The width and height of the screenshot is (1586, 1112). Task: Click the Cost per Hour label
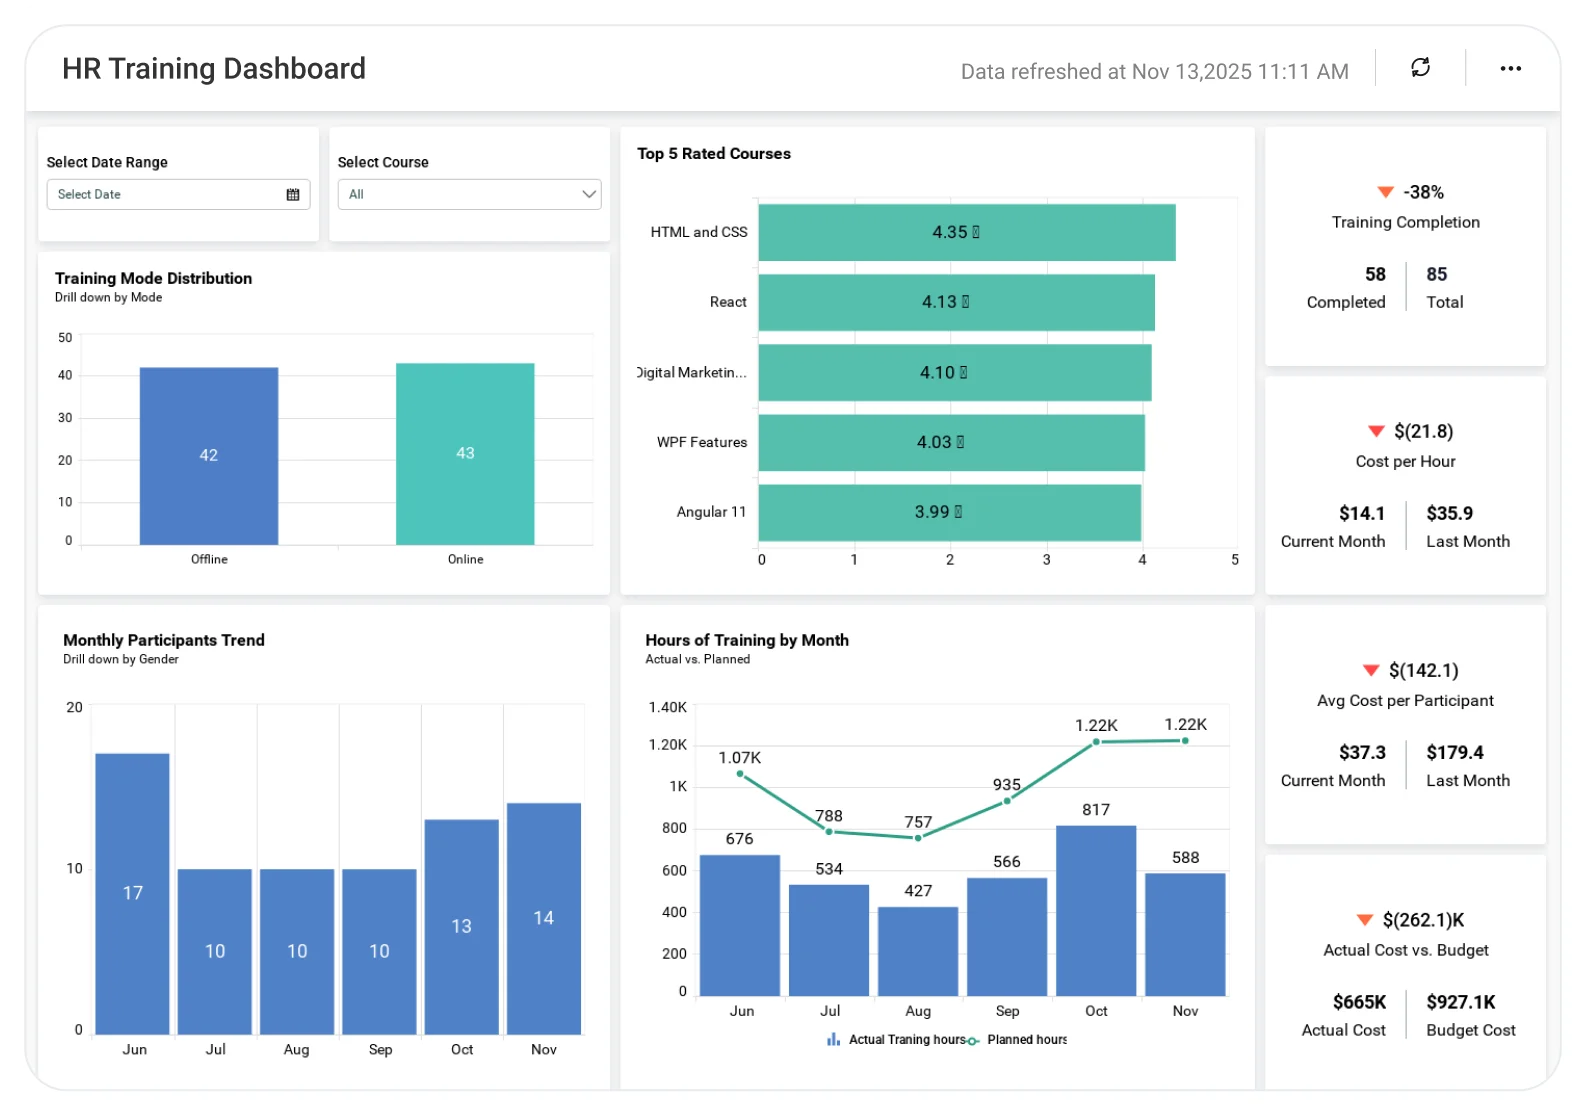pos(1405,461)
